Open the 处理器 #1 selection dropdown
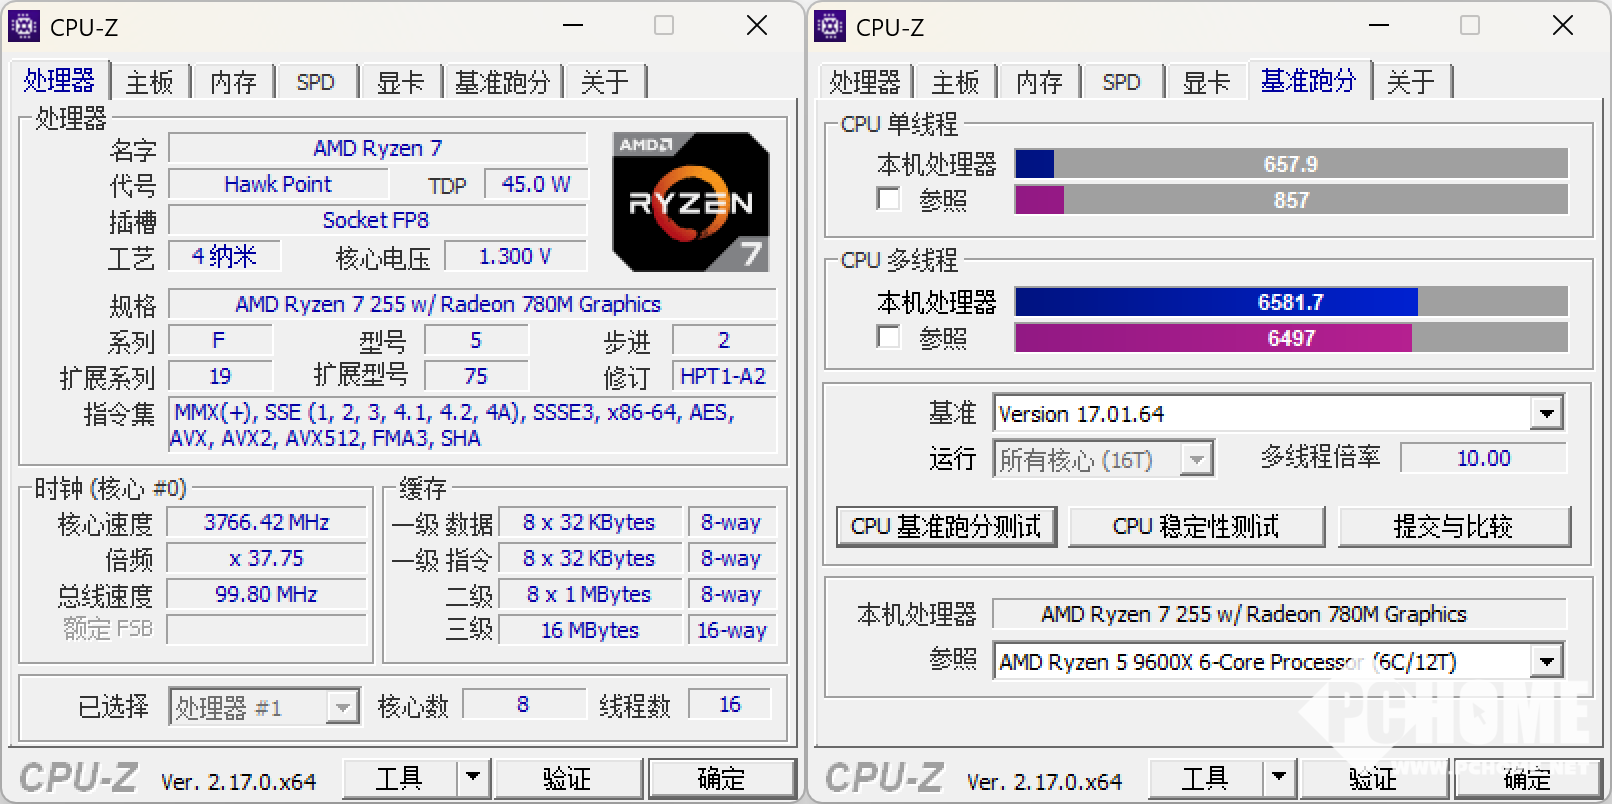1612x804 pixels. pyautogui.click(x=342, y=708)
